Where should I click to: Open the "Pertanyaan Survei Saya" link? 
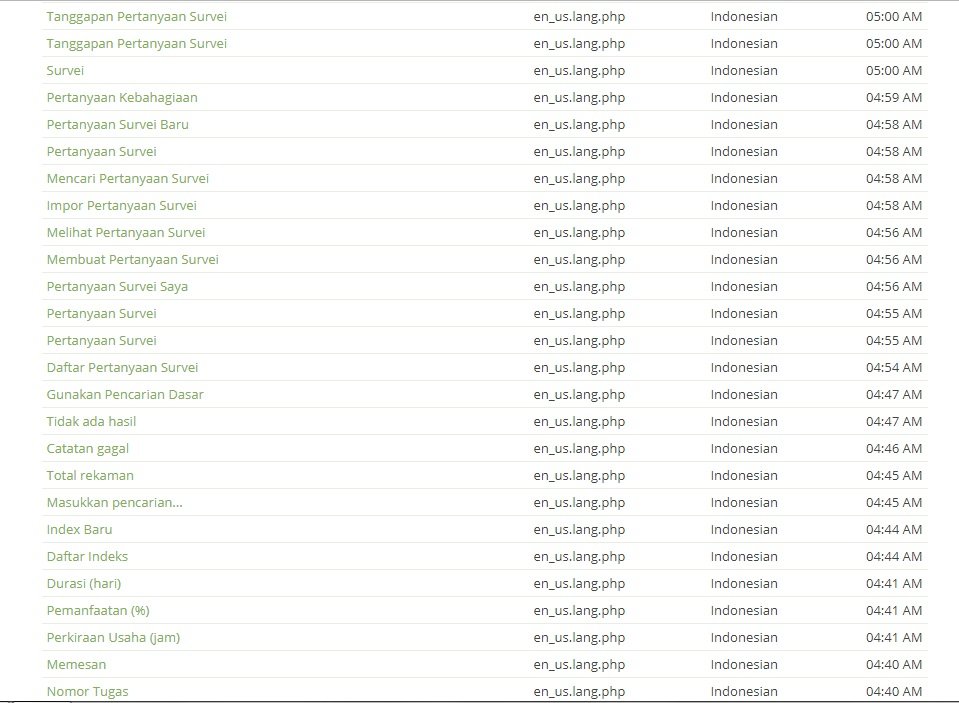(x=117, y=286)
